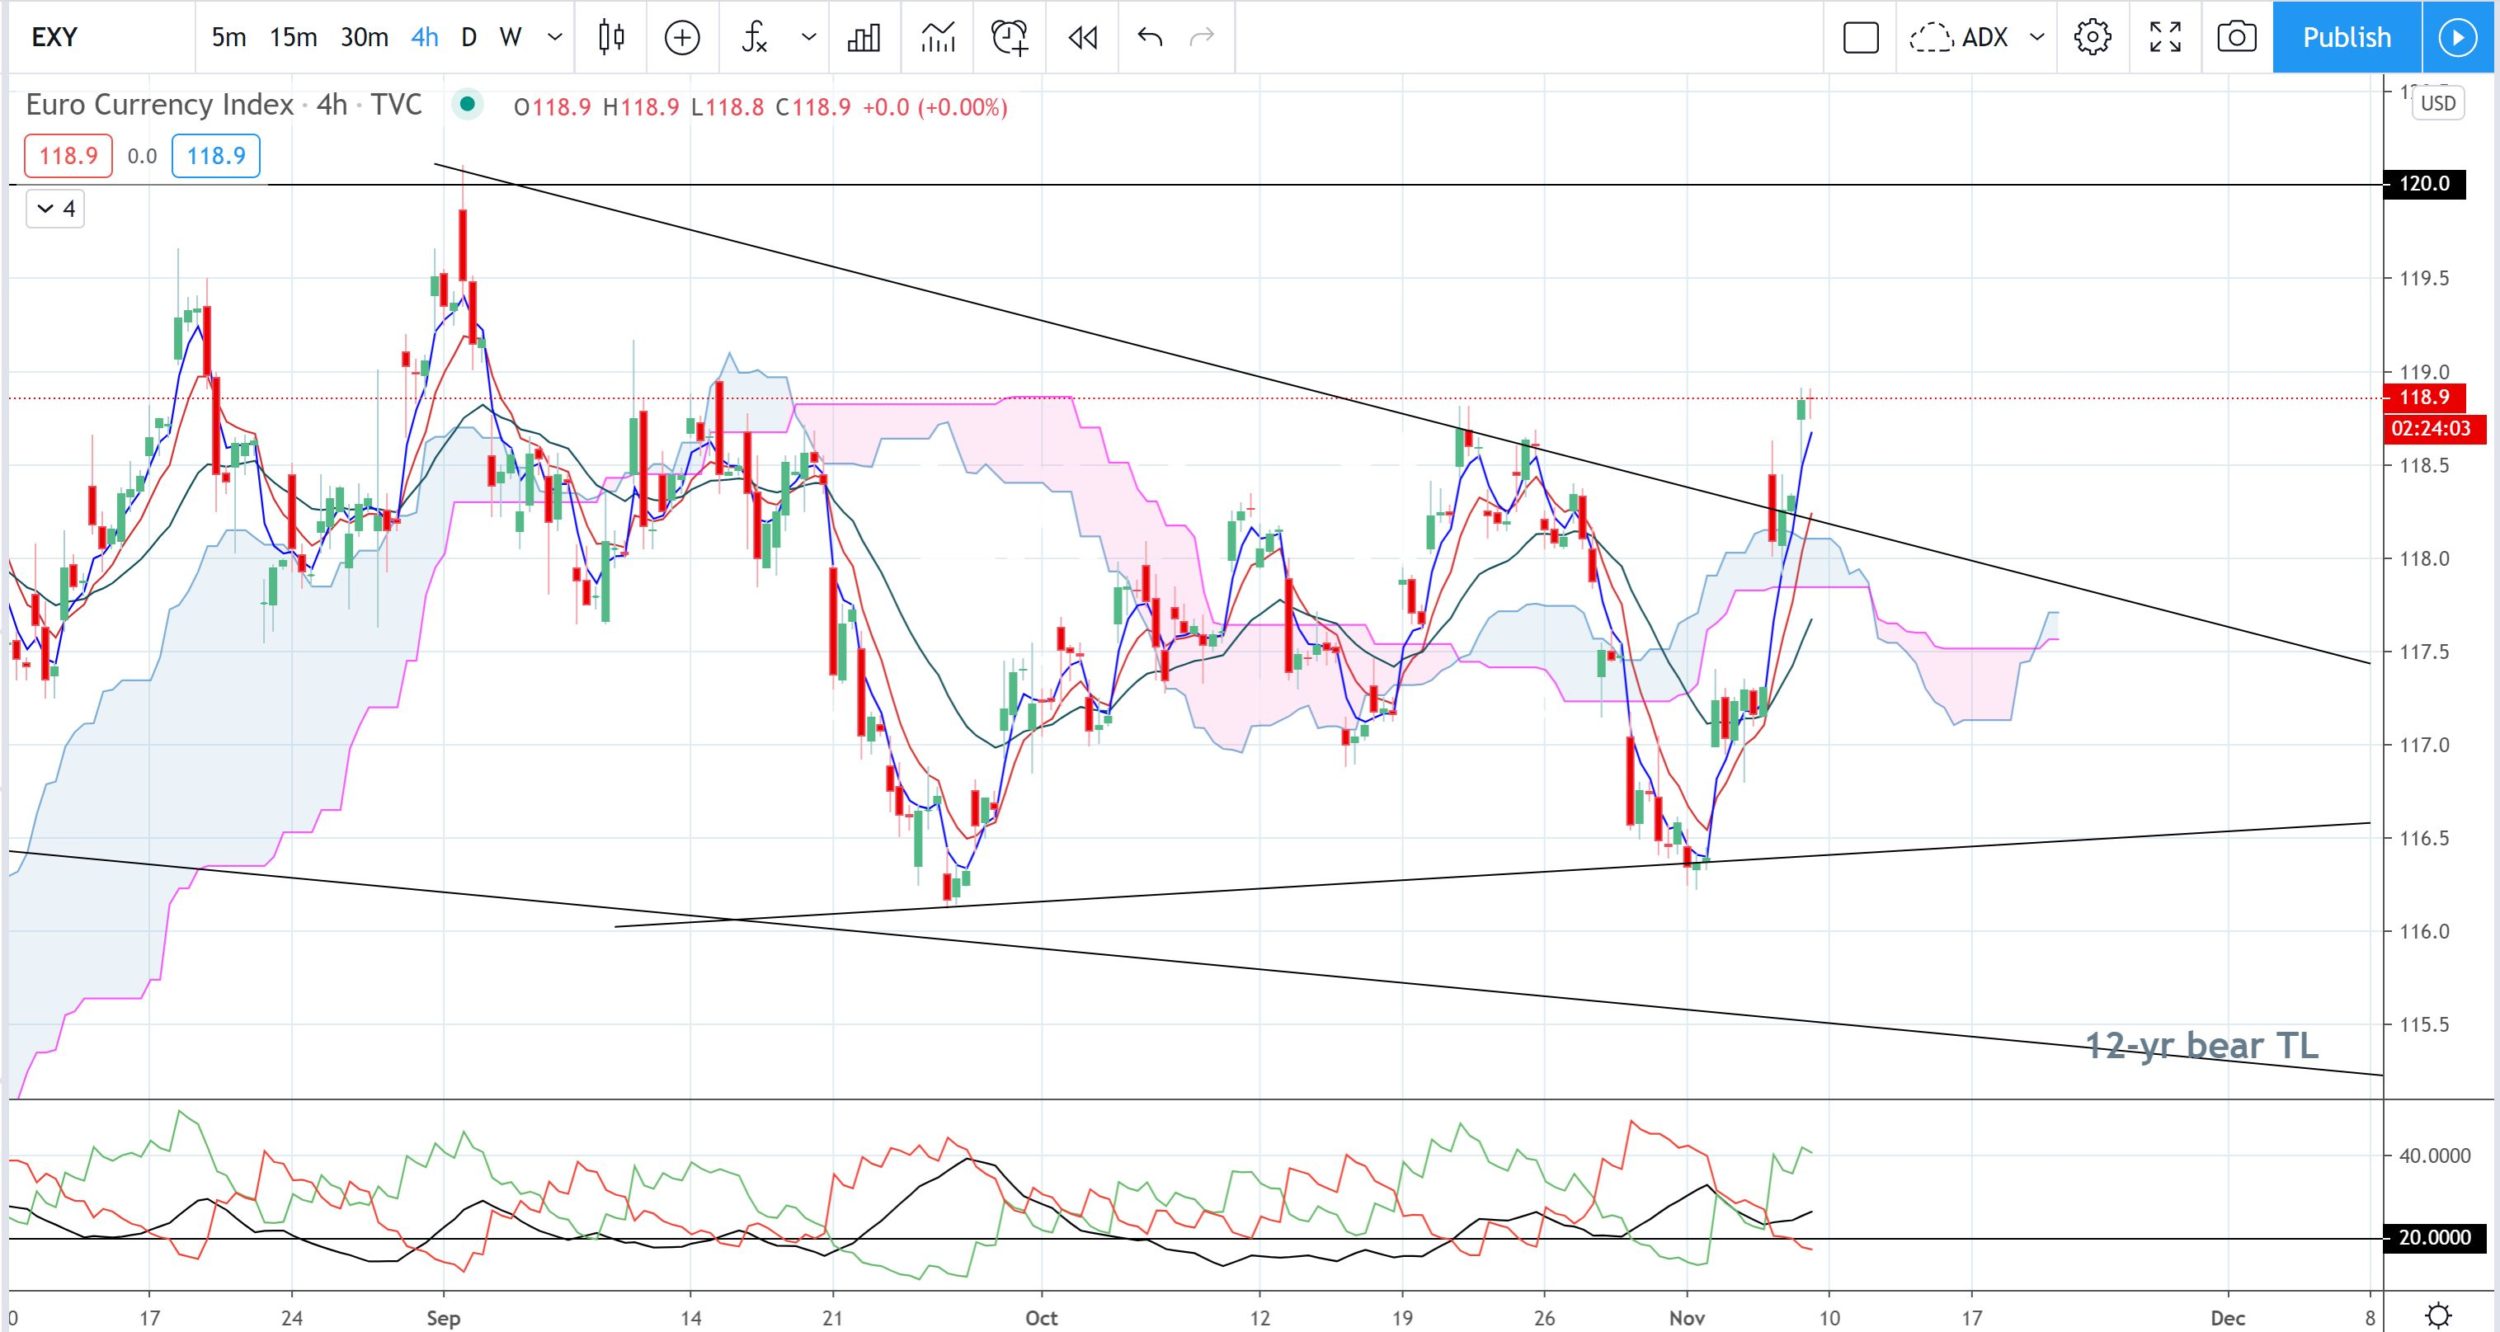
Task: Open the select layout square icon
Action: click(x=1861, y=38)
